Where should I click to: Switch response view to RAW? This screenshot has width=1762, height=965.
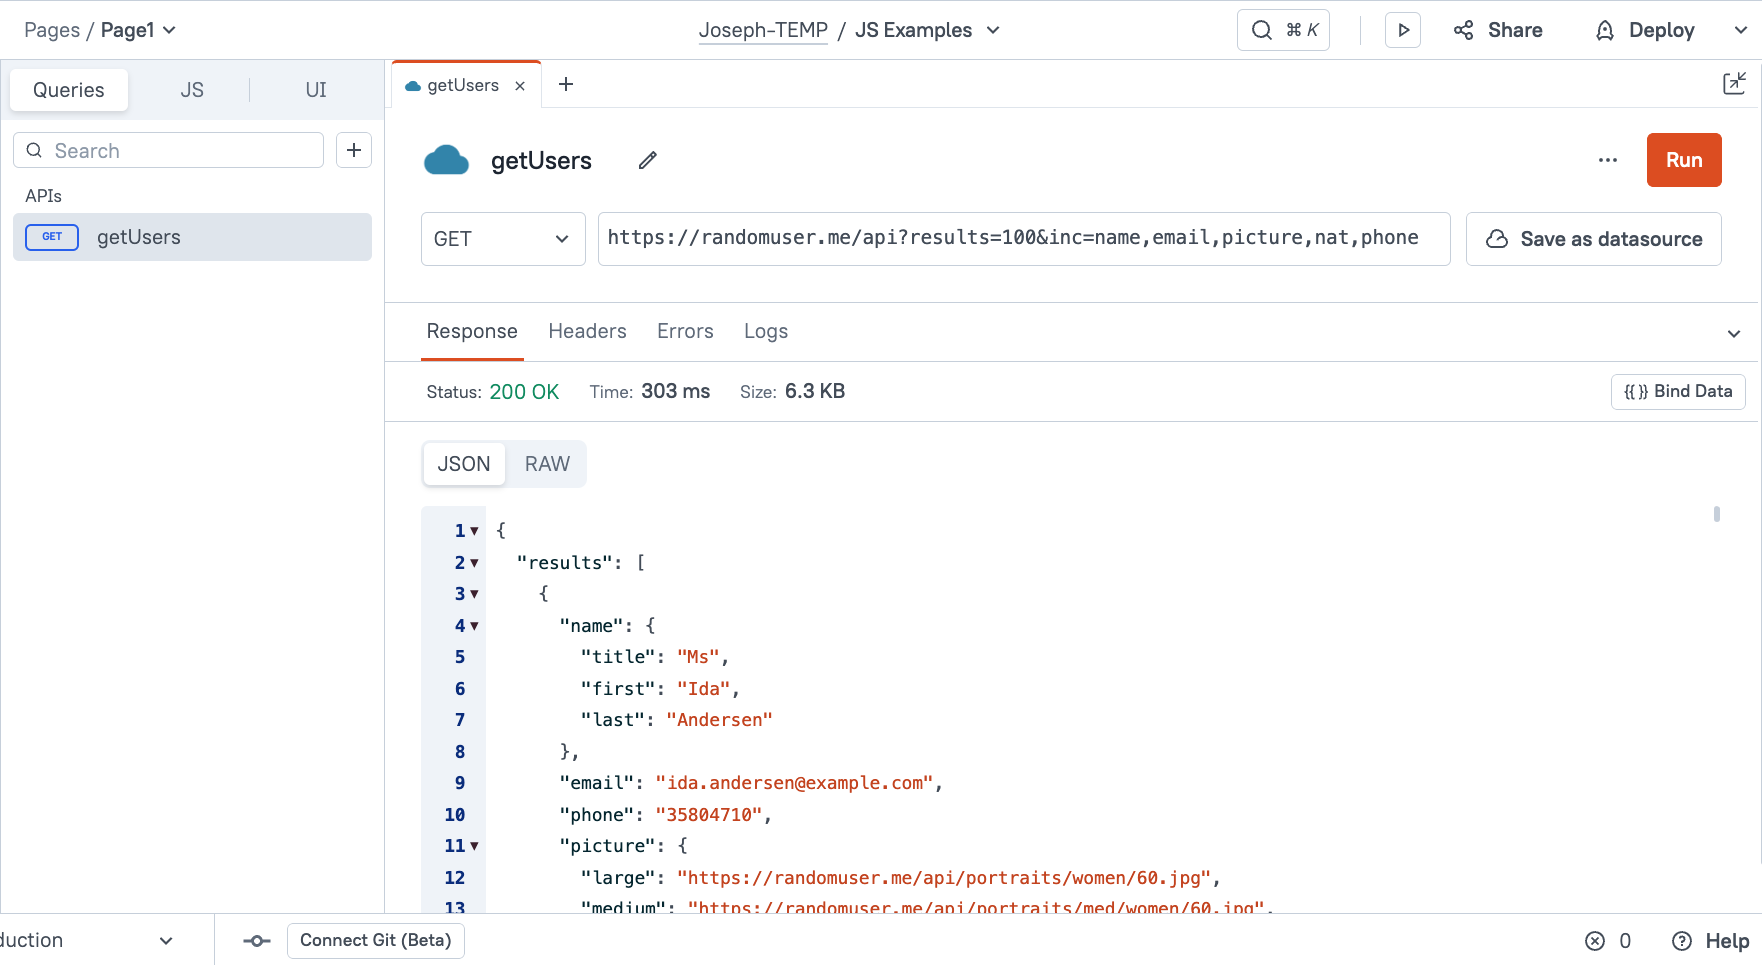[547, 464]
